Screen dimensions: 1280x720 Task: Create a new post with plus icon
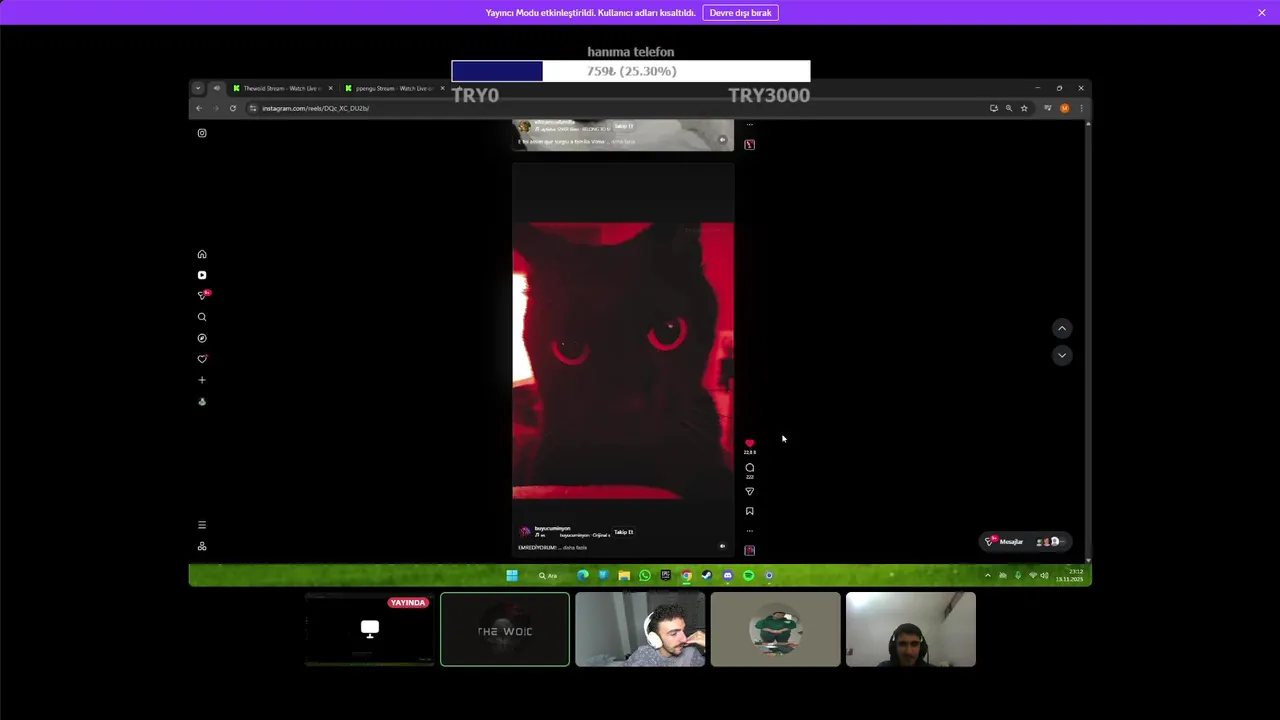(202, 380)
